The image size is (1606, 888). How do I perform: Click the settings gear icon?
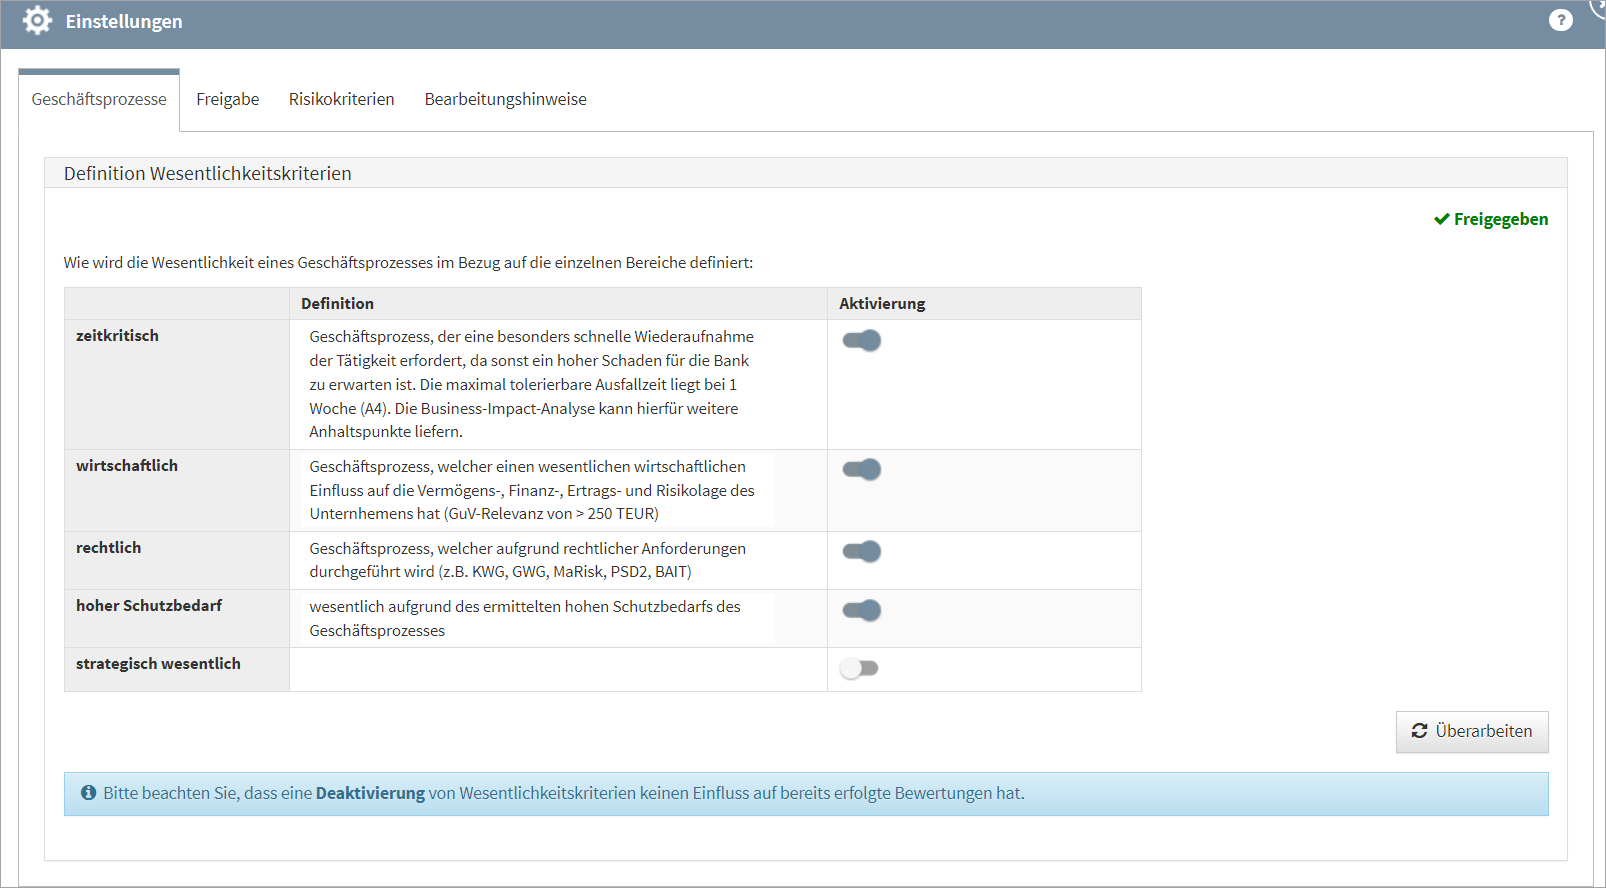coord(37,21)
